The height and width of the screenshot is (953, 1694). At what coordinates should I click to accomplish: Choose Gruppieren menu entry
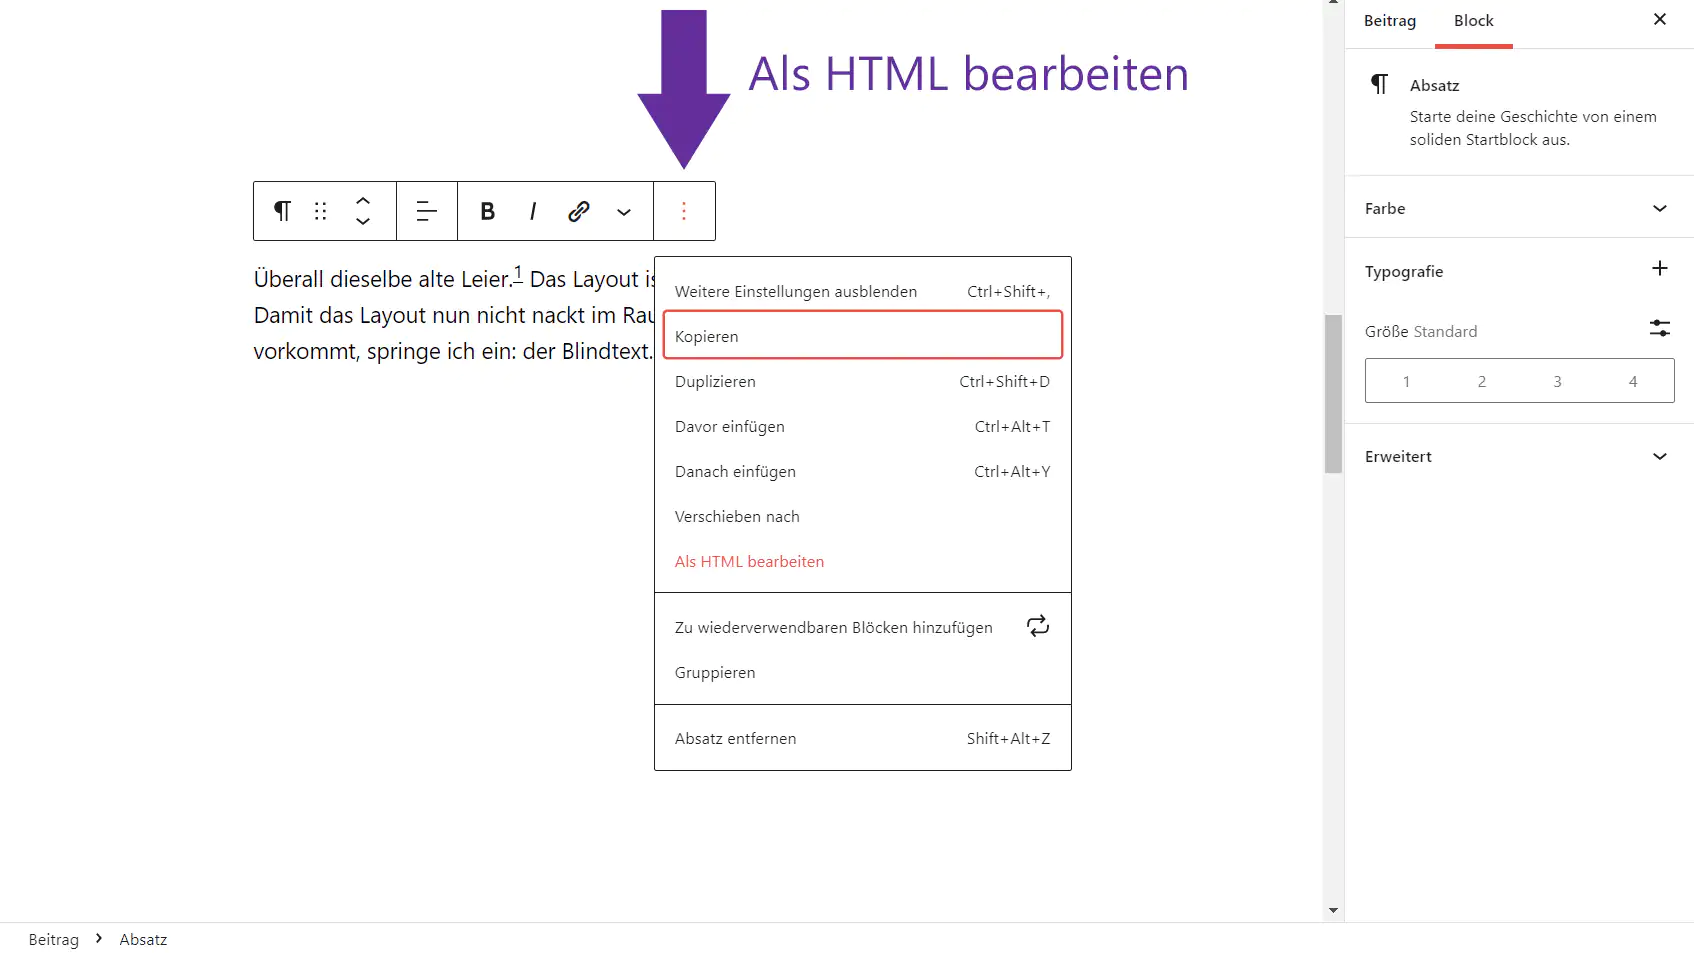(863, 672)
